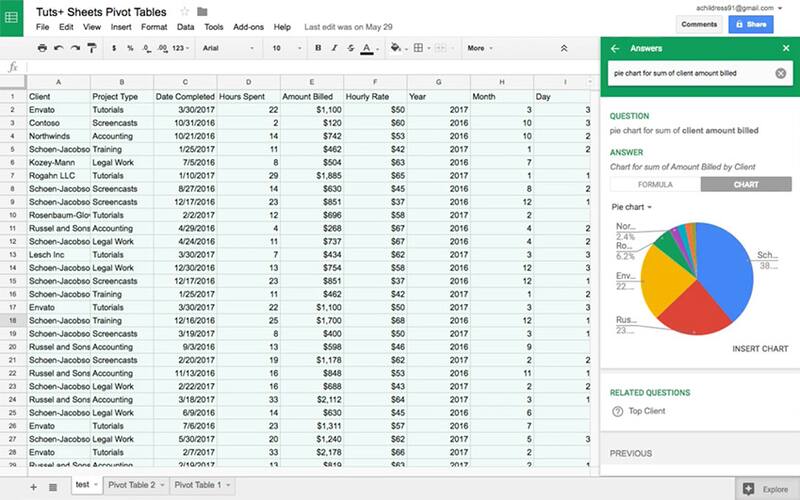
Task: Open the Data menu
Action: pos(185,27)
